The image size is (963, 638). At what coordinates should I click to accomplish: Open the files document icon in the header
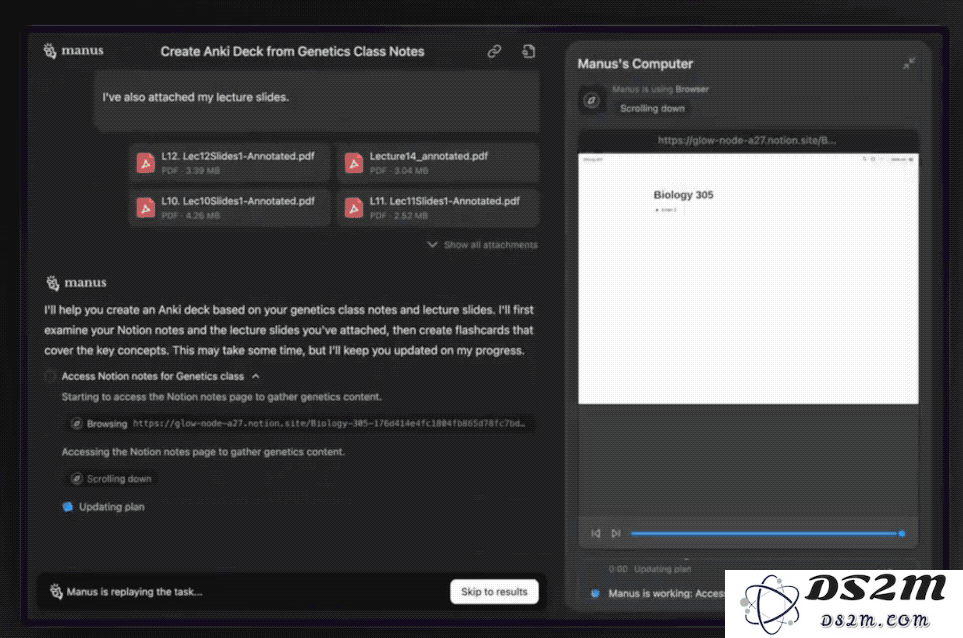click(528, 52)
